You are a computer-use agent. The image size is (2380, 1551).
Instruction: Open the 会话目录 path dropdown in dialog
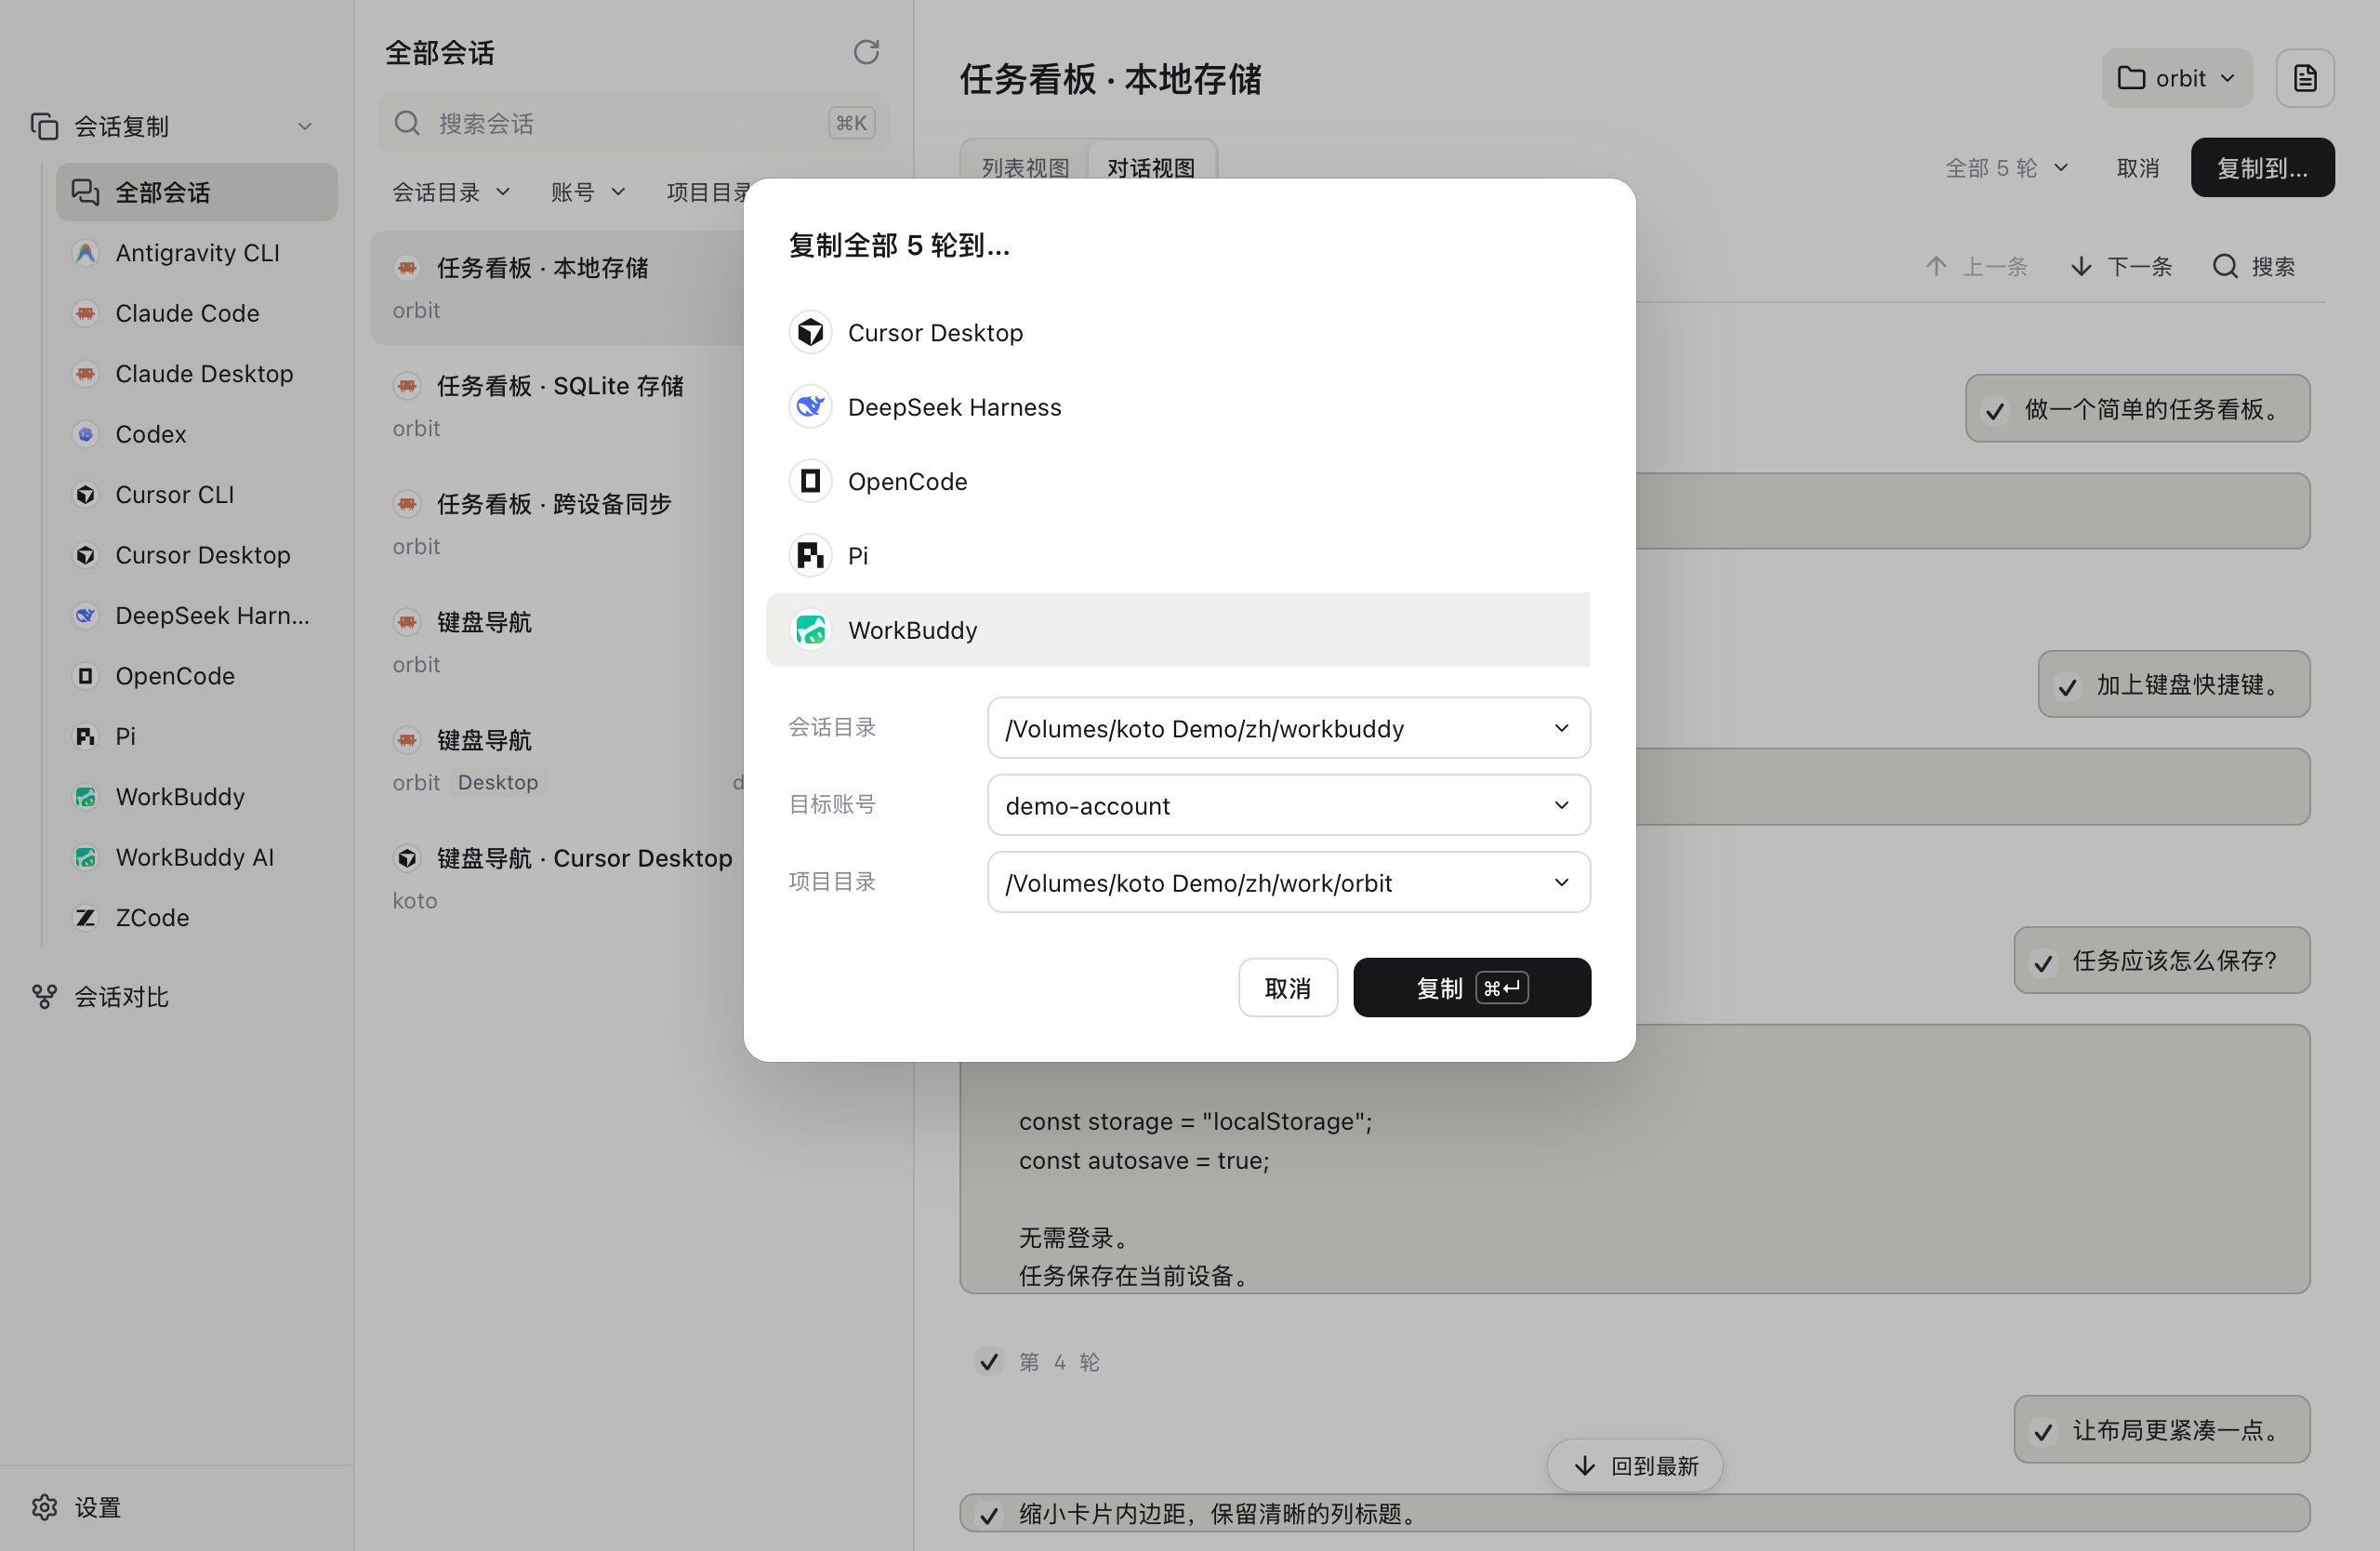(x=1288, y=728)
